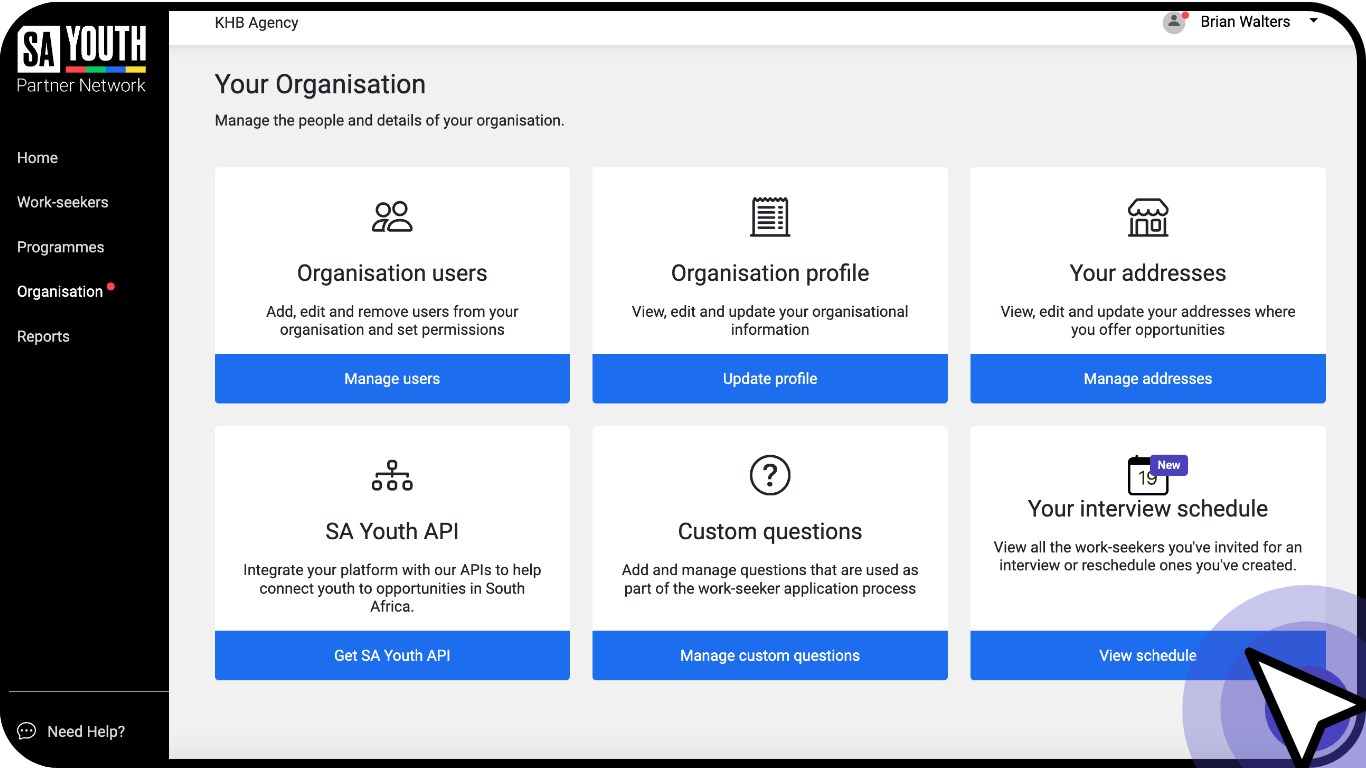Click the purple New badge
The image size is (1366, 768).
click(x=1169, y=465)
